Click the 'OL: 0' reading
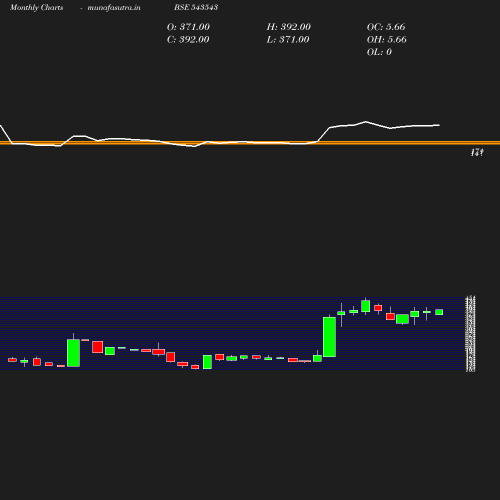 tap(379, 52)
